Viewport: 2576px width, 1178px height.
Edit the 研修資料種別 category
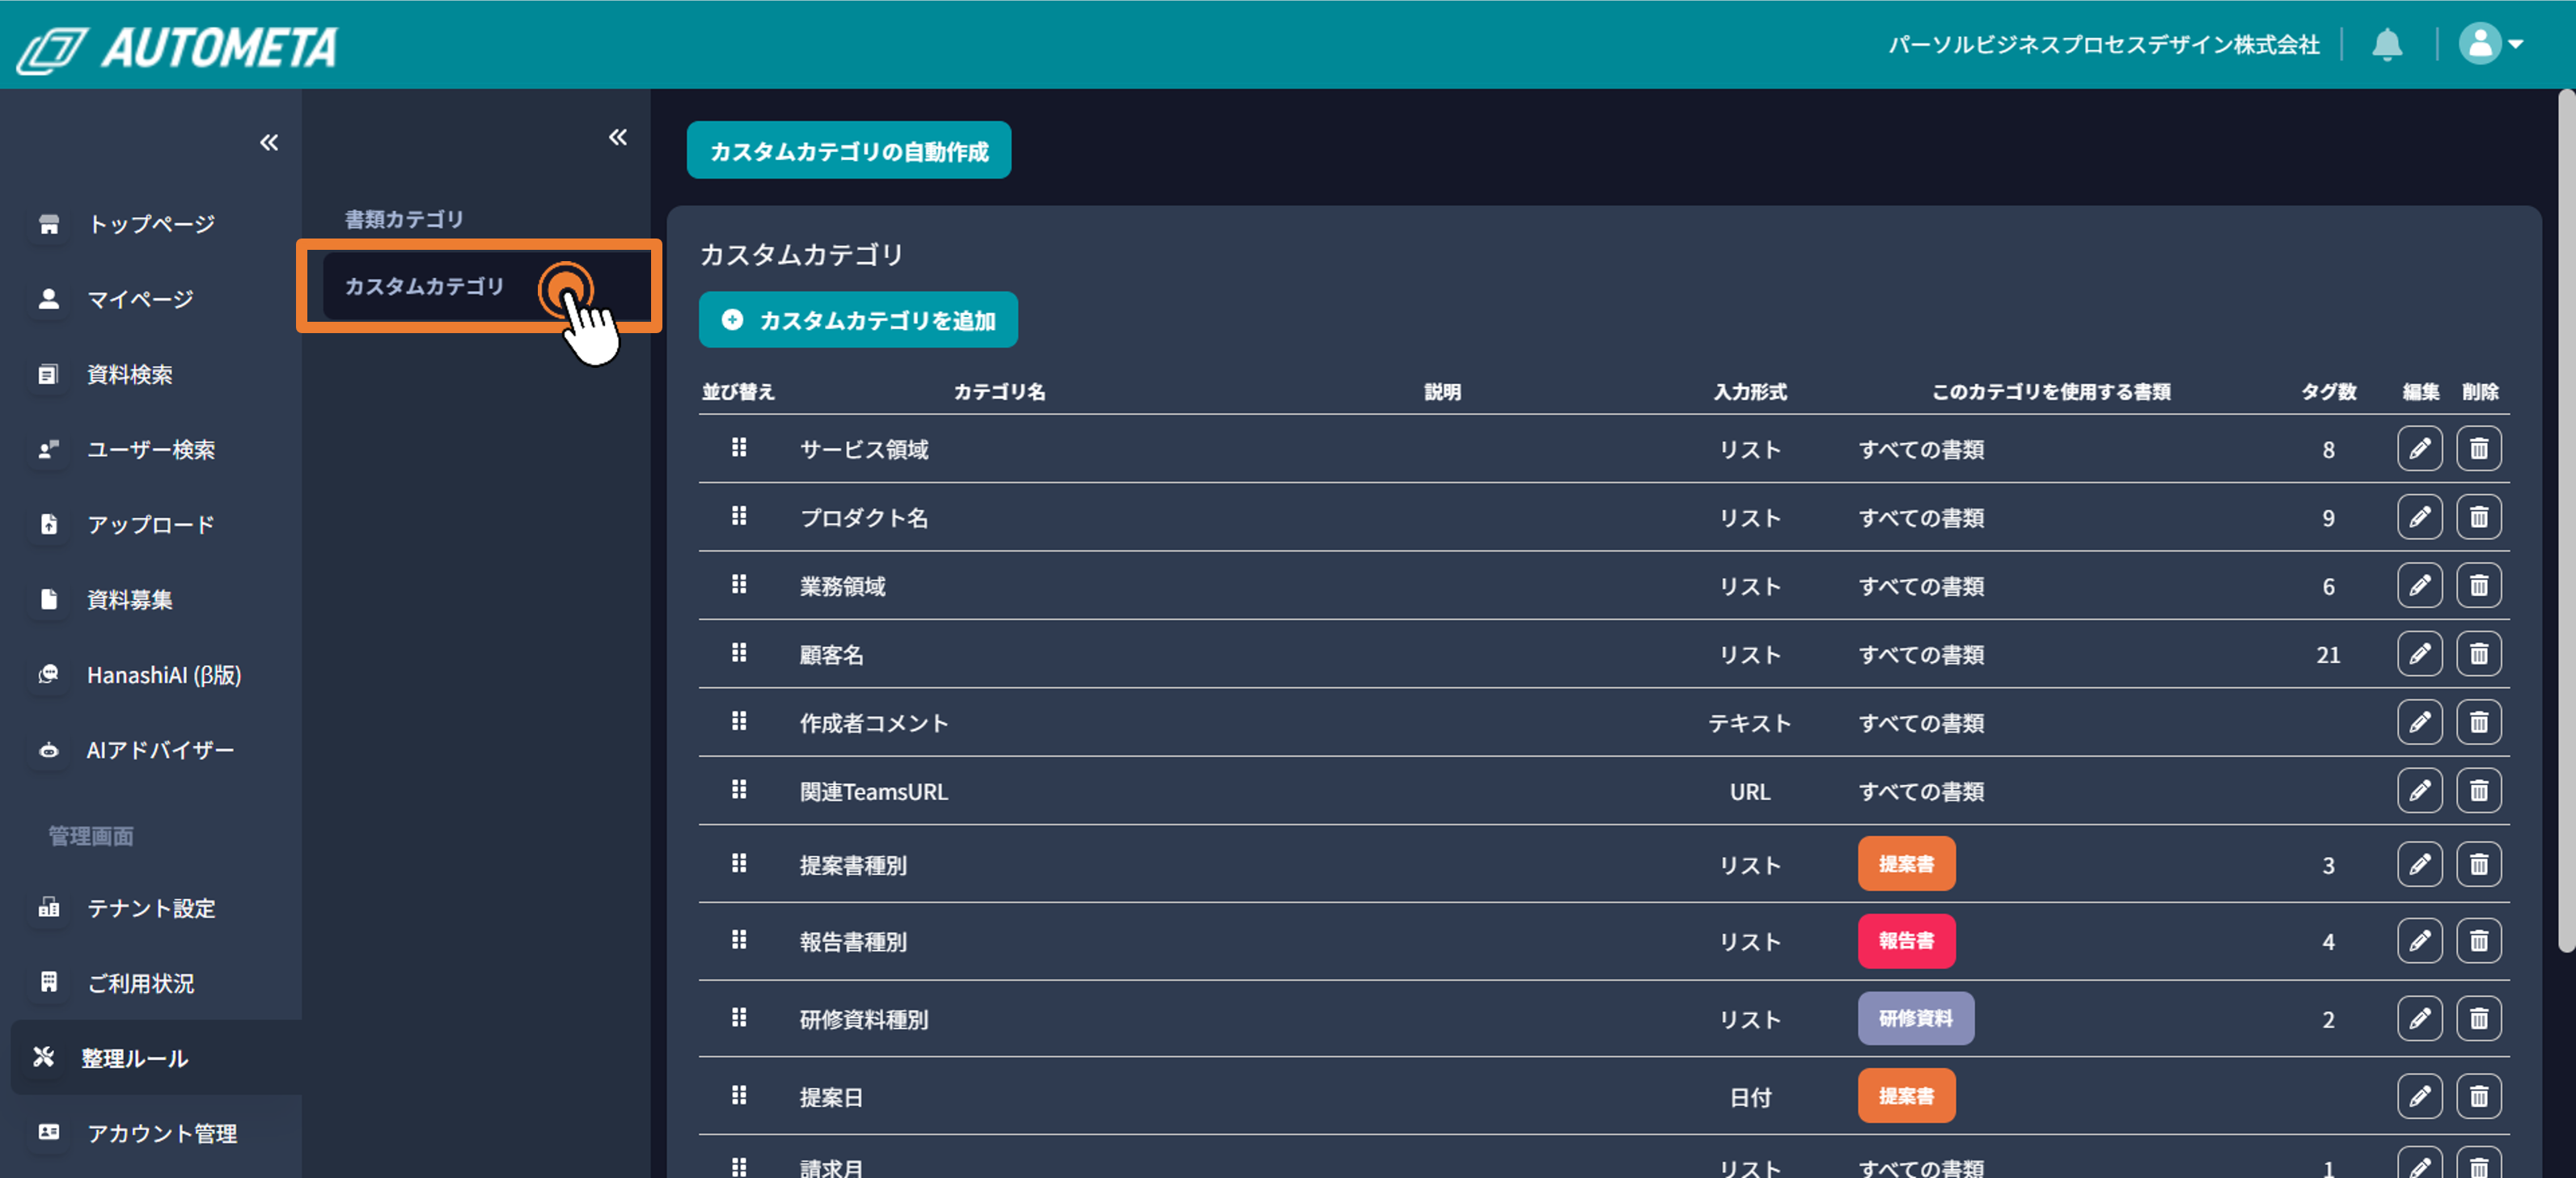click(2419, 1019)
